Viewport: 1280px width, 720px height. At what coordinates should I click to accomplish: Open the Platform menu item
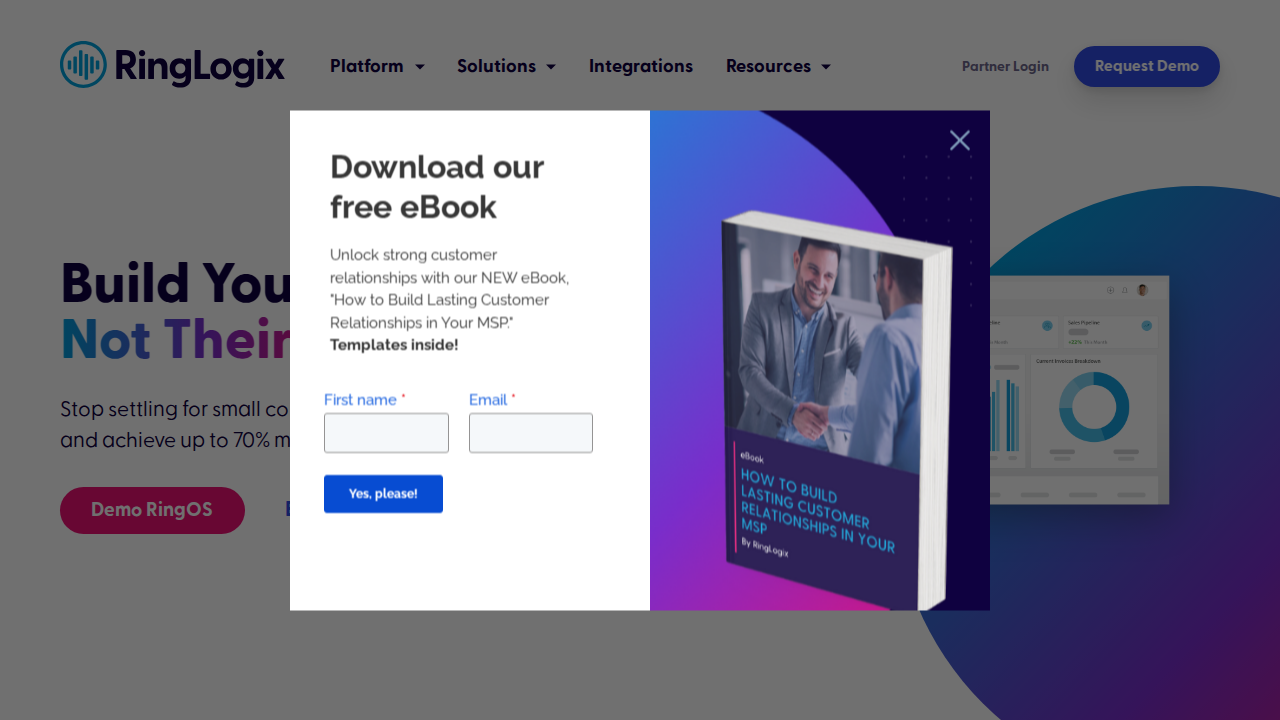point(367,66)
